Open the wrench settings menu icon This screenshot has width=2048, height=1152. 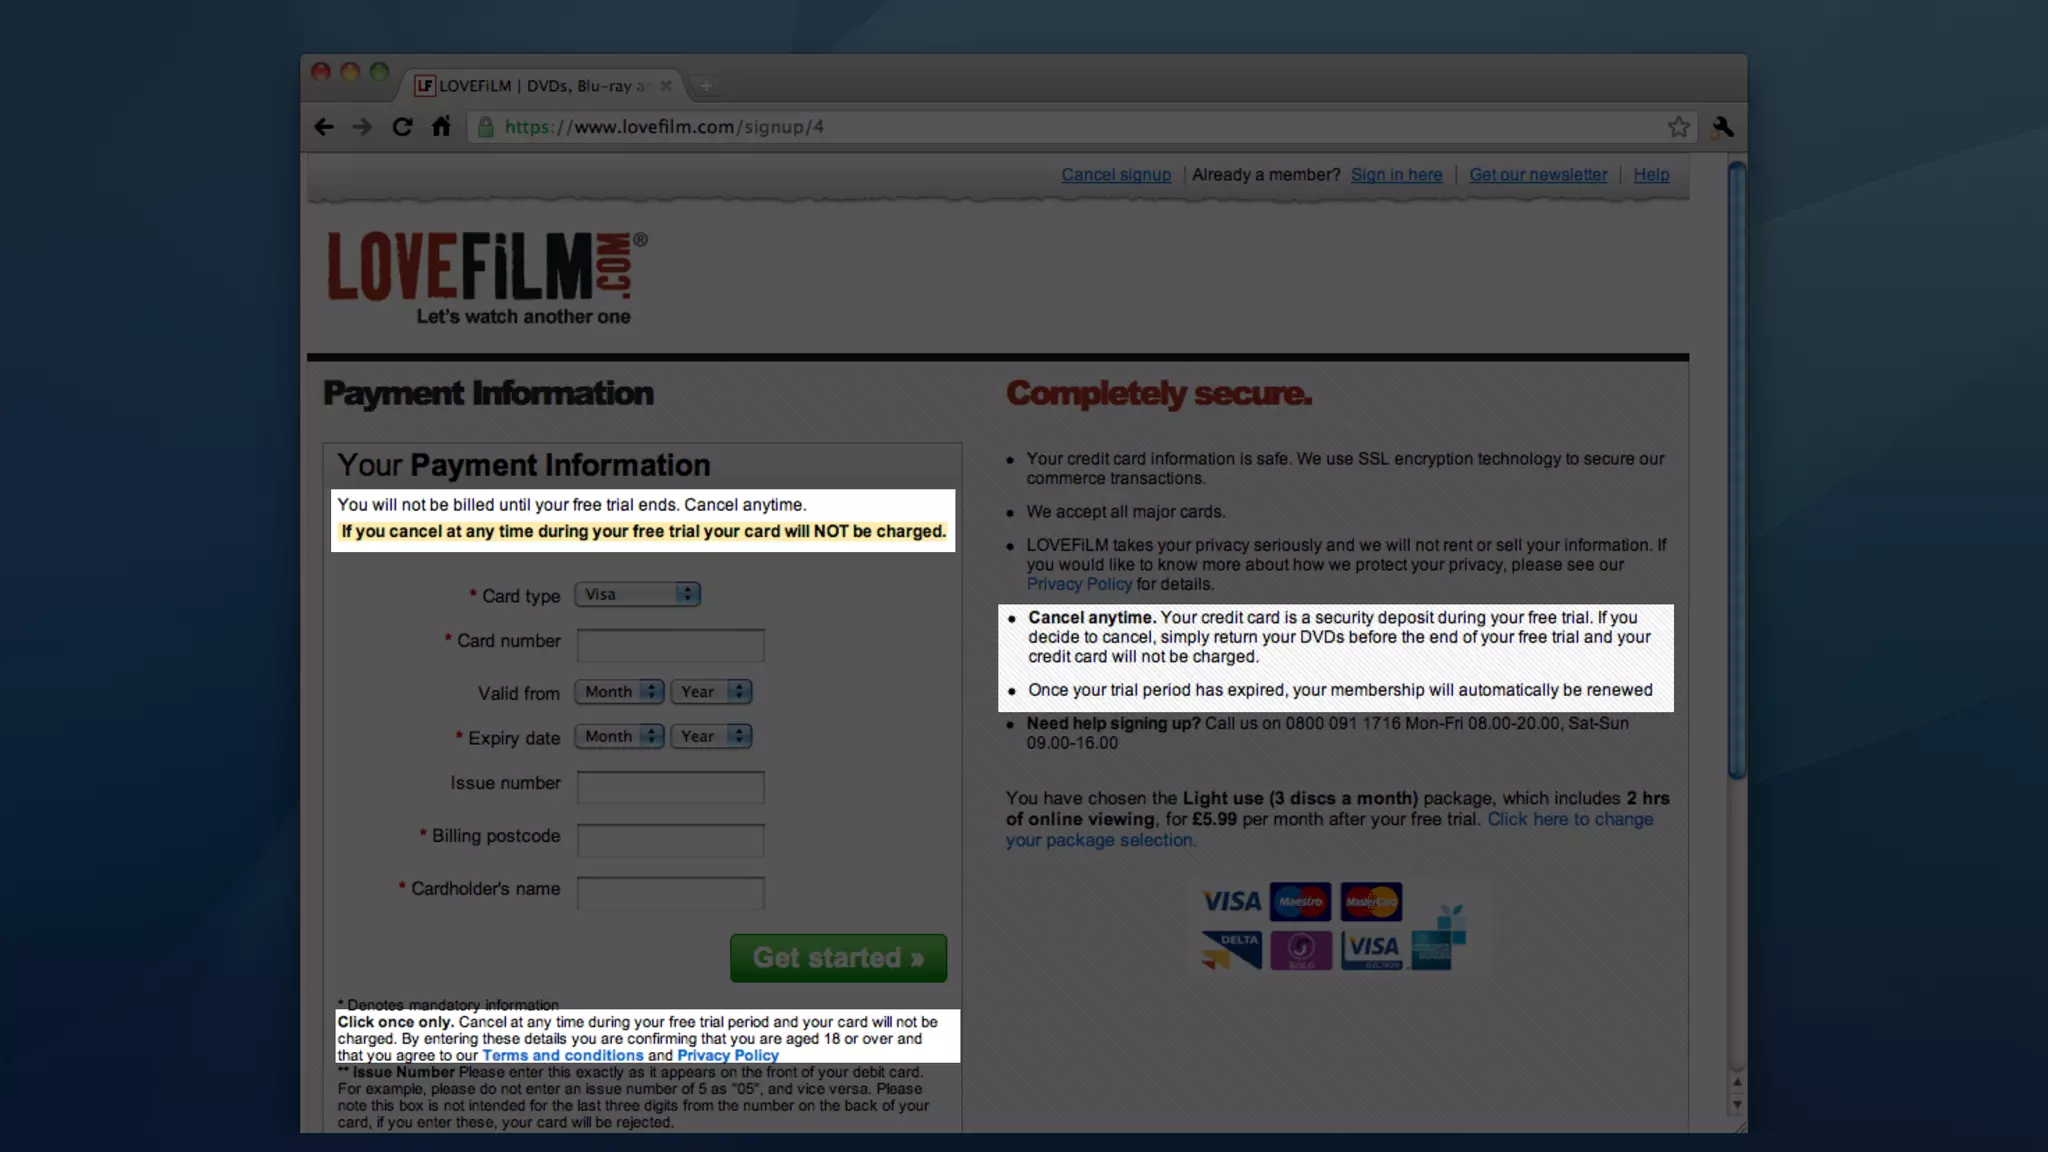[x=1722, y=127]
